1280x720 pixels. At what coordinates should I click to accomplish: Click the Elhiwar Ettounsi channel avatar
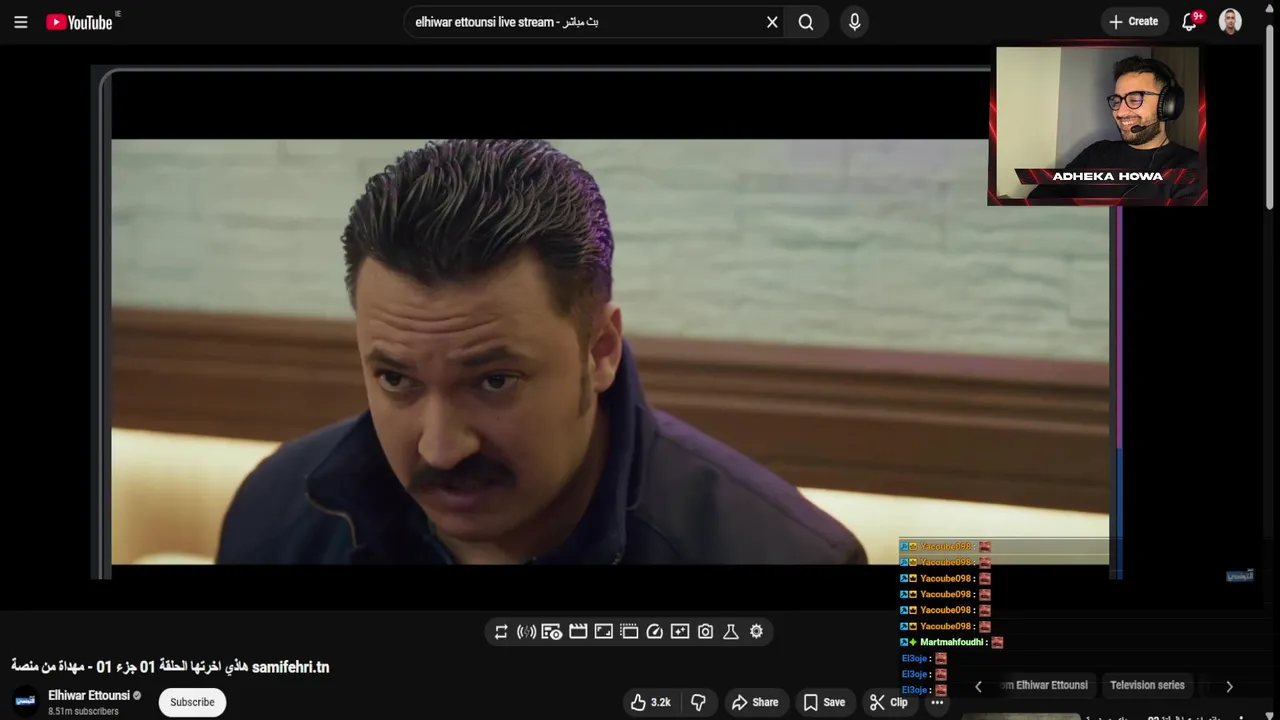(x=26, y=702)
